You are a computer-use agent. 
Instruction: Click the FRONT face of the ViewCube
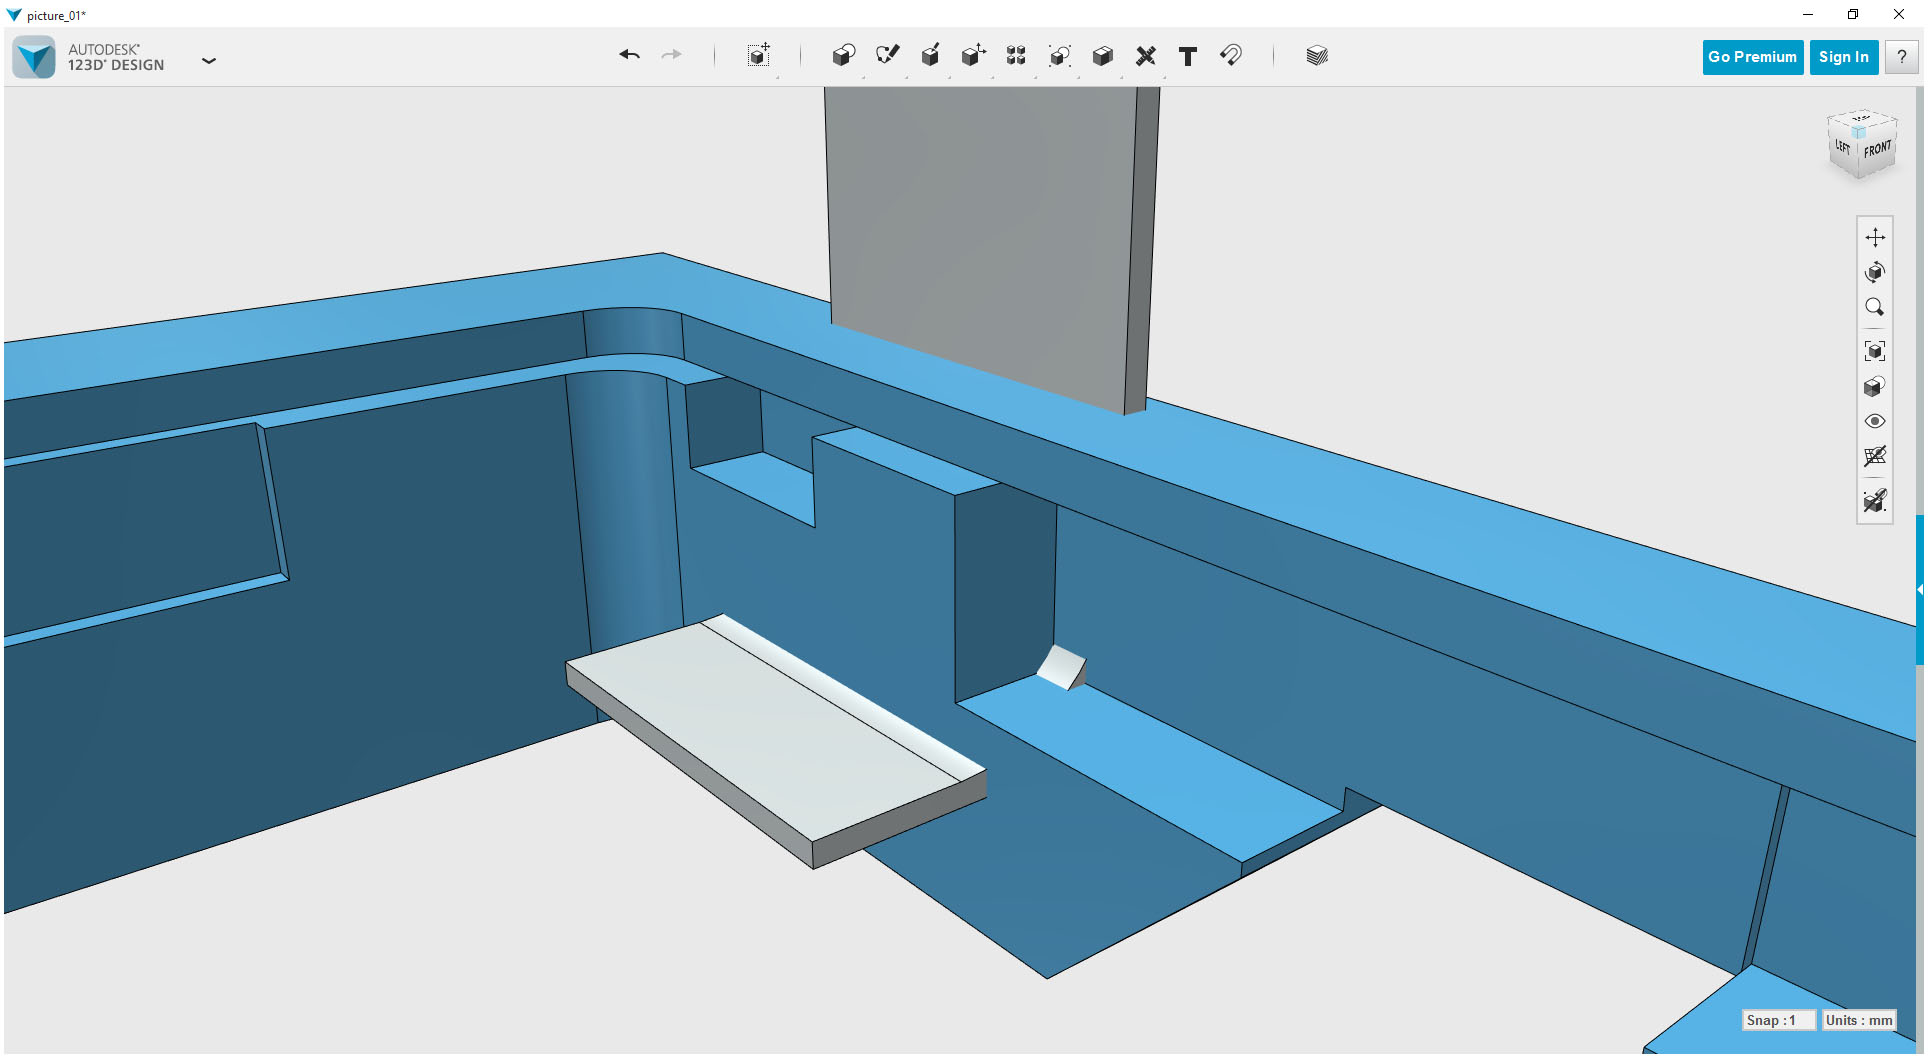coord(1878,146)
